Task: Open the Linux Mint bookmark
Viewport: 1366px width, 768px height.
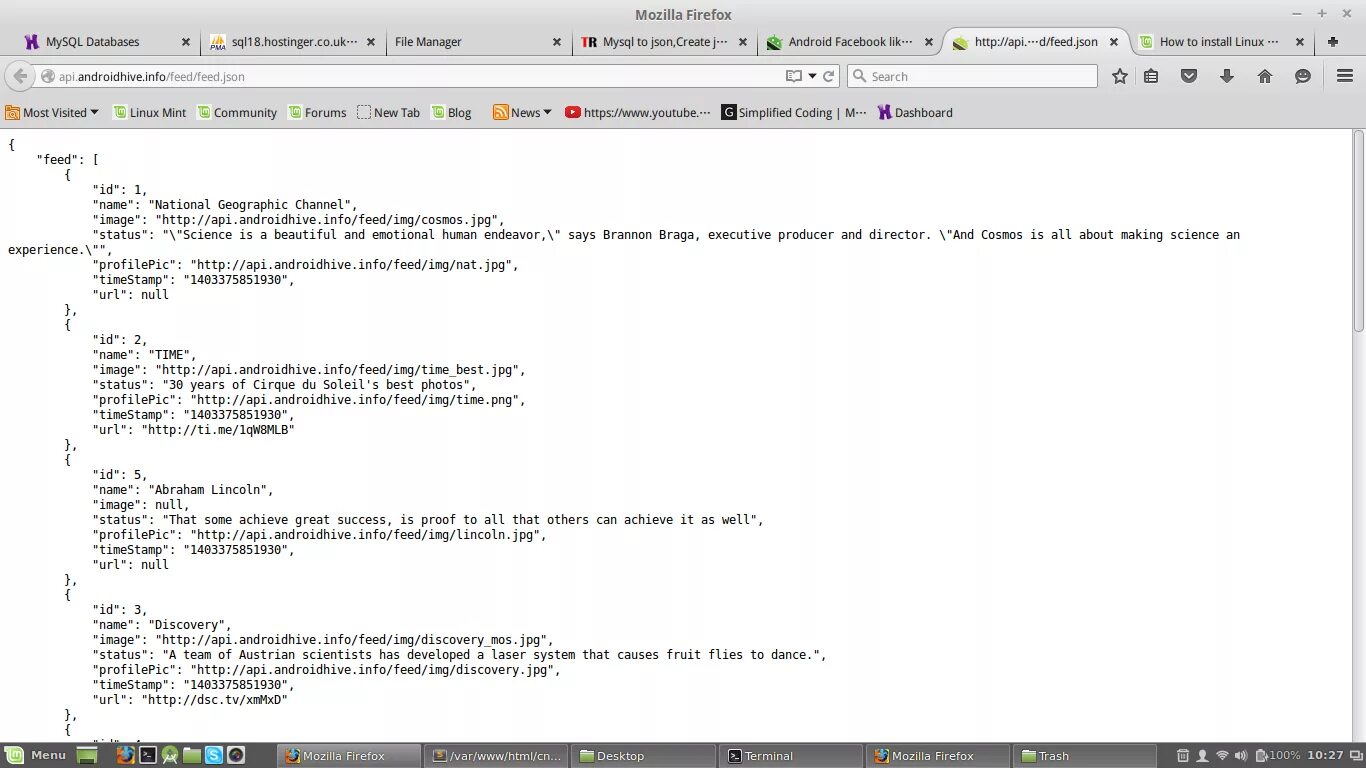Action: click(x=150, y=113)
